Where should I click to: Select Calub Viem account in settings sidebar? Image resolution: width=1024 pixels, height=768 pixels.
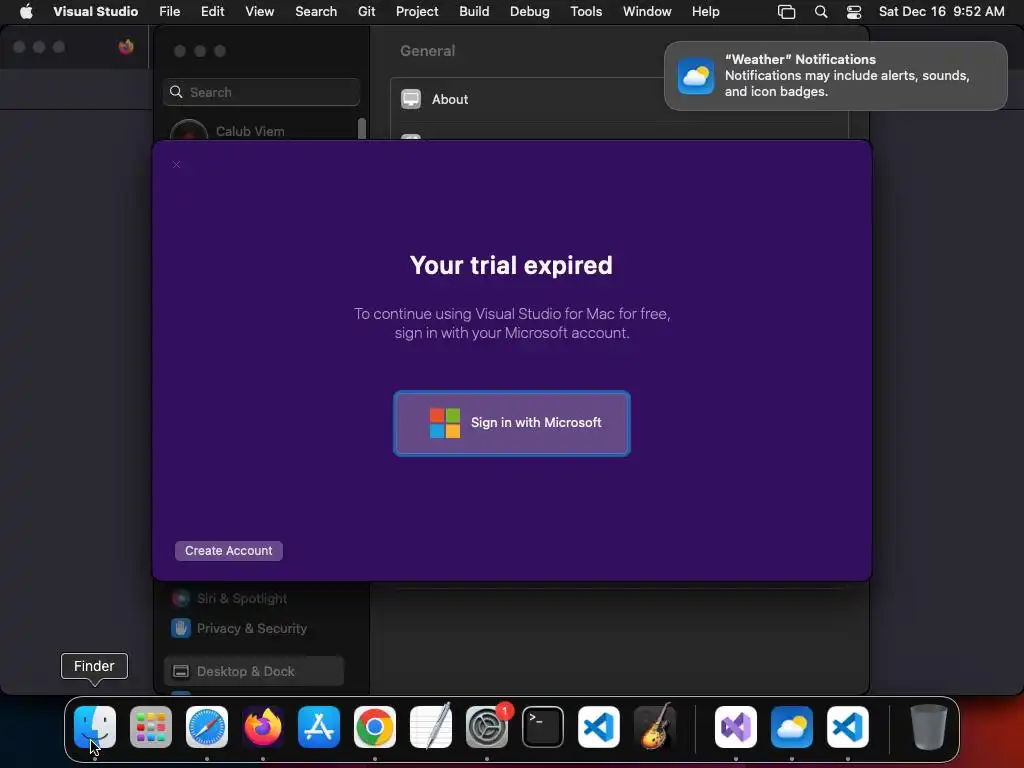coord(250,131)
